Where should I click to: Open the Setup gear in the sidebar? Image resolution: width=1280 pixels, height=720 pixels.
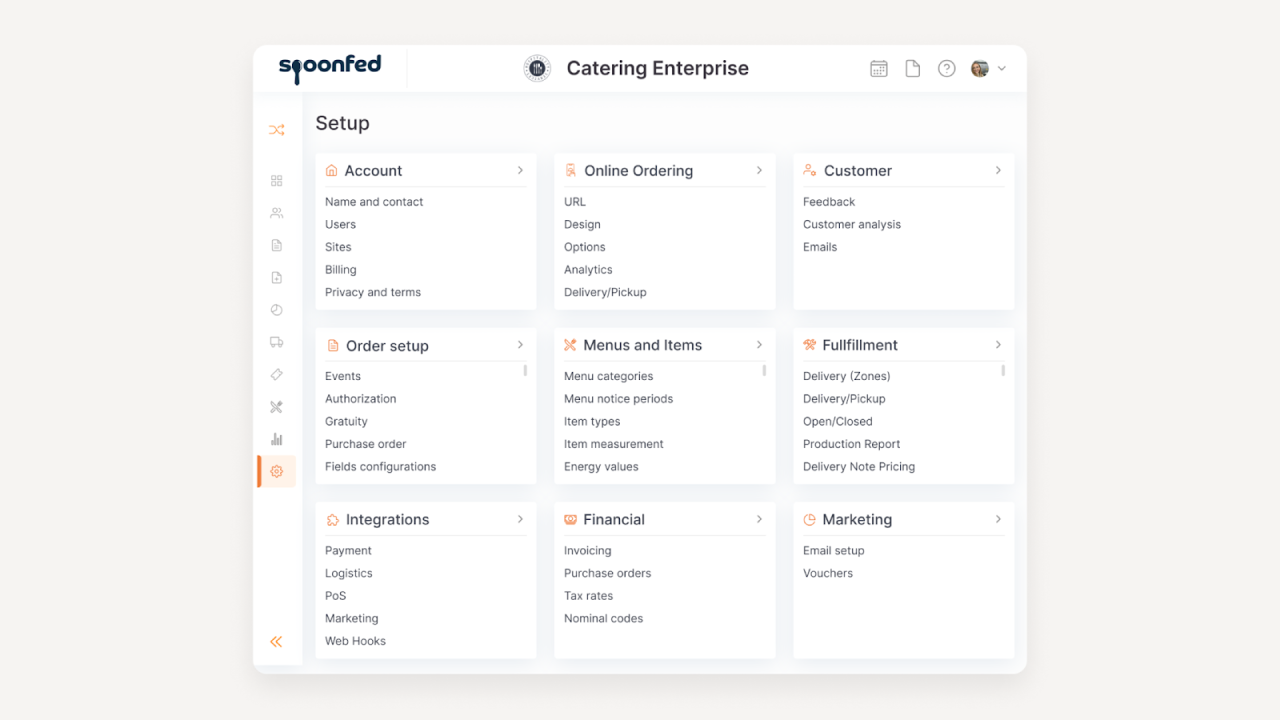click(277, 471)
